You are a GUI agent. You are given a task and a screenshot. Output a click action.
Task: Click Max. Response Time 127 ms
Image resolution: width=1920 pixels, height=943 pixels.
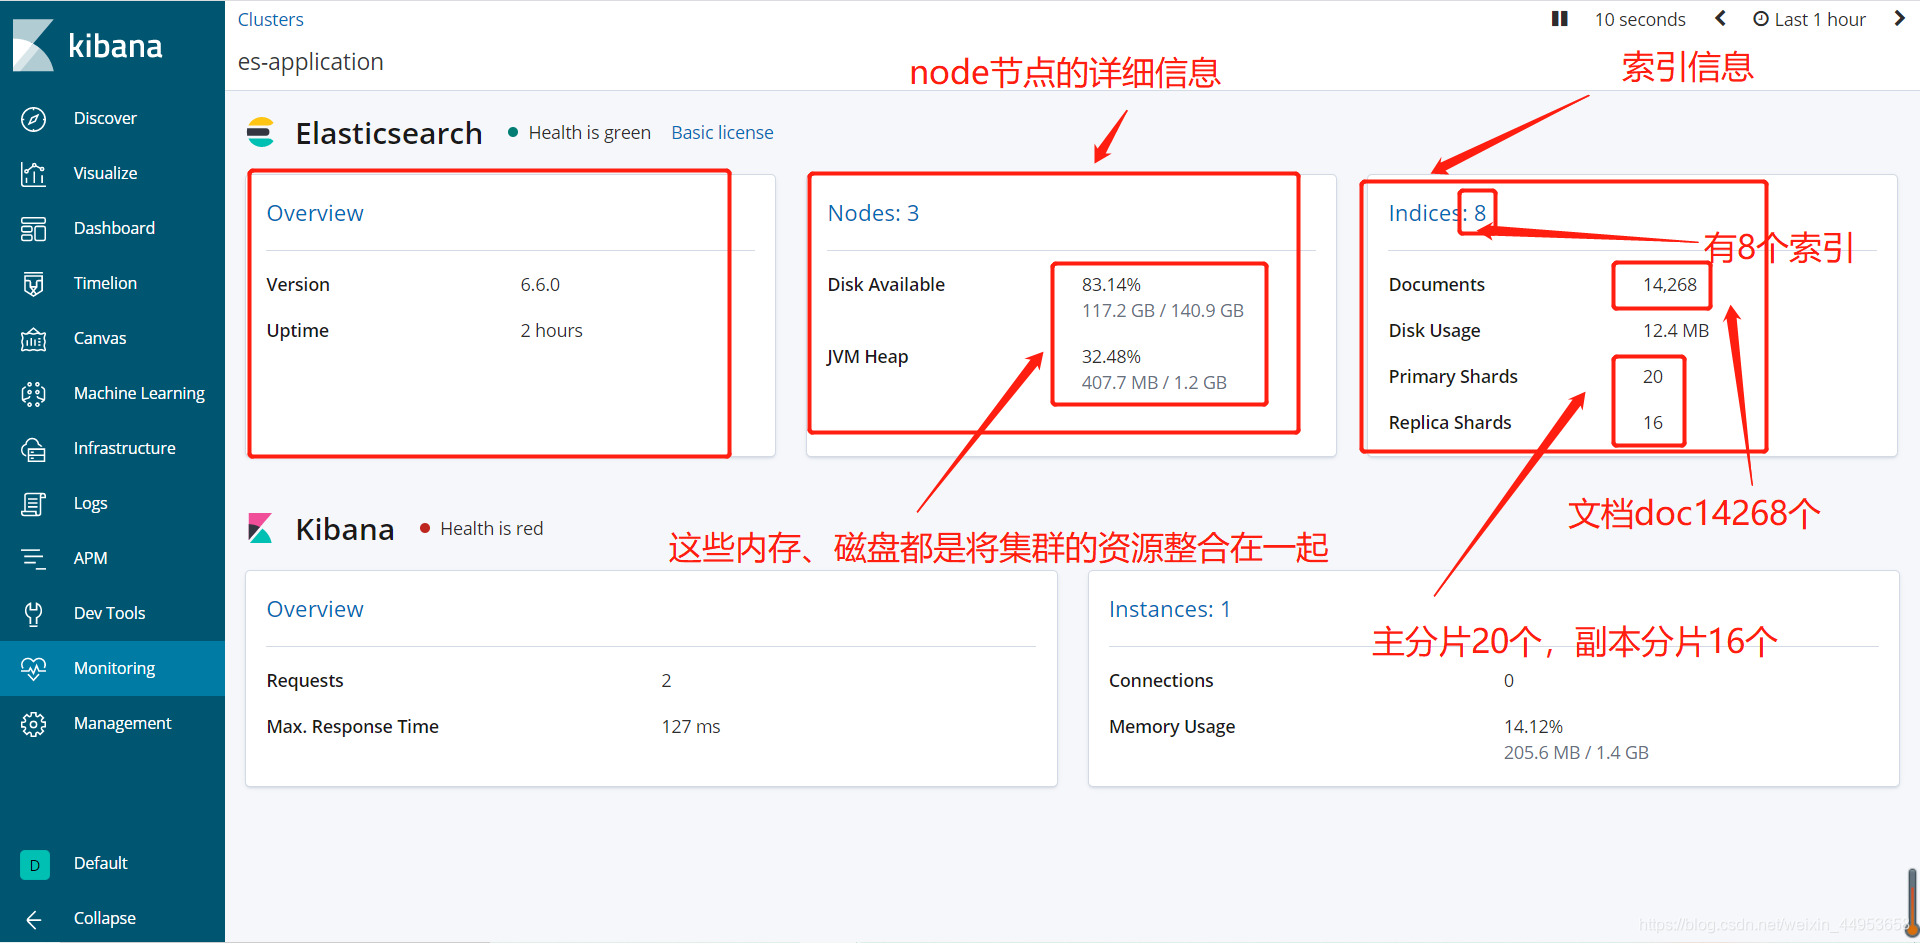[x=690, y=727]
